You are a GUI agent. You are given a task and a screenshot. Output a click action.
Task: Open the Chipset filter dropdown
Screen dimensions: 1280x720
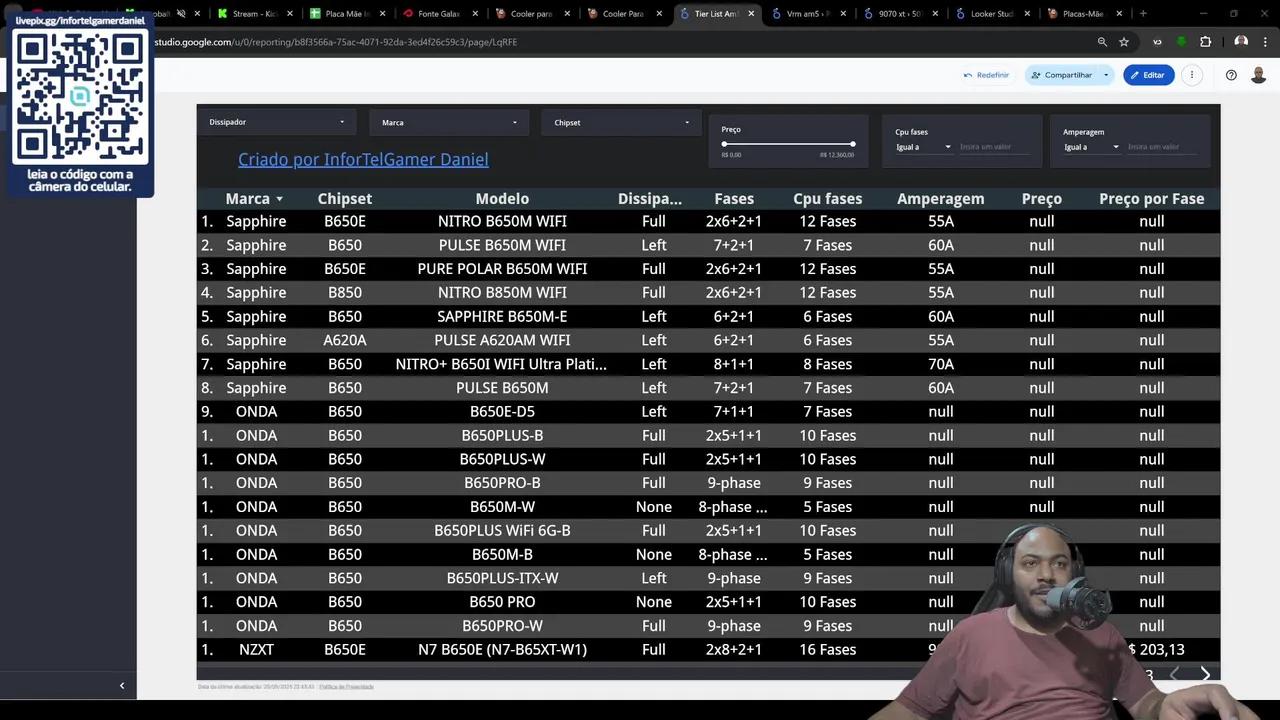621,122
